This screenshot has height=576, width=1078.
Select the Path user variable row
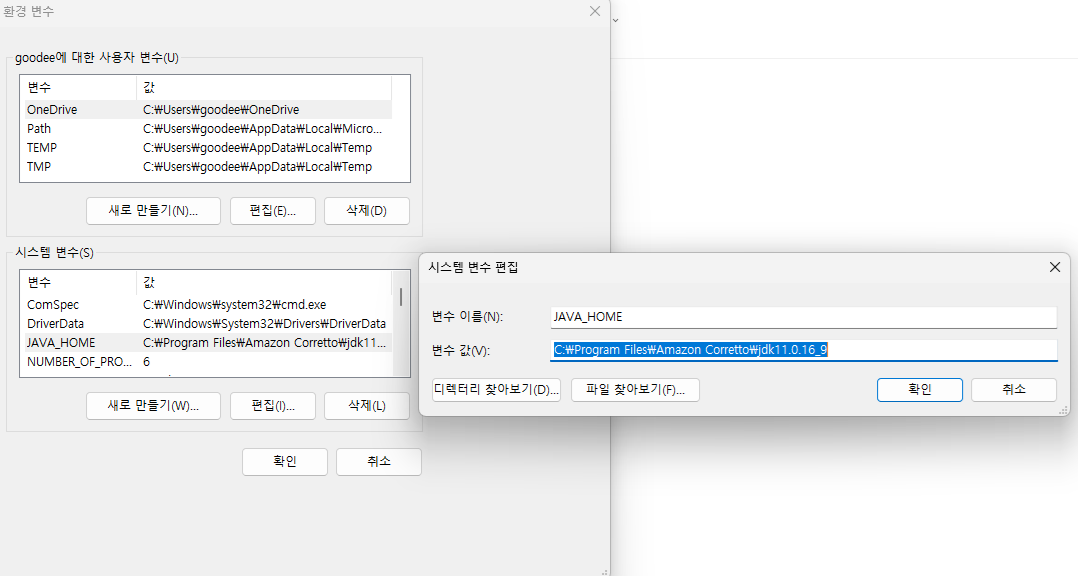(x=208, y=129)
